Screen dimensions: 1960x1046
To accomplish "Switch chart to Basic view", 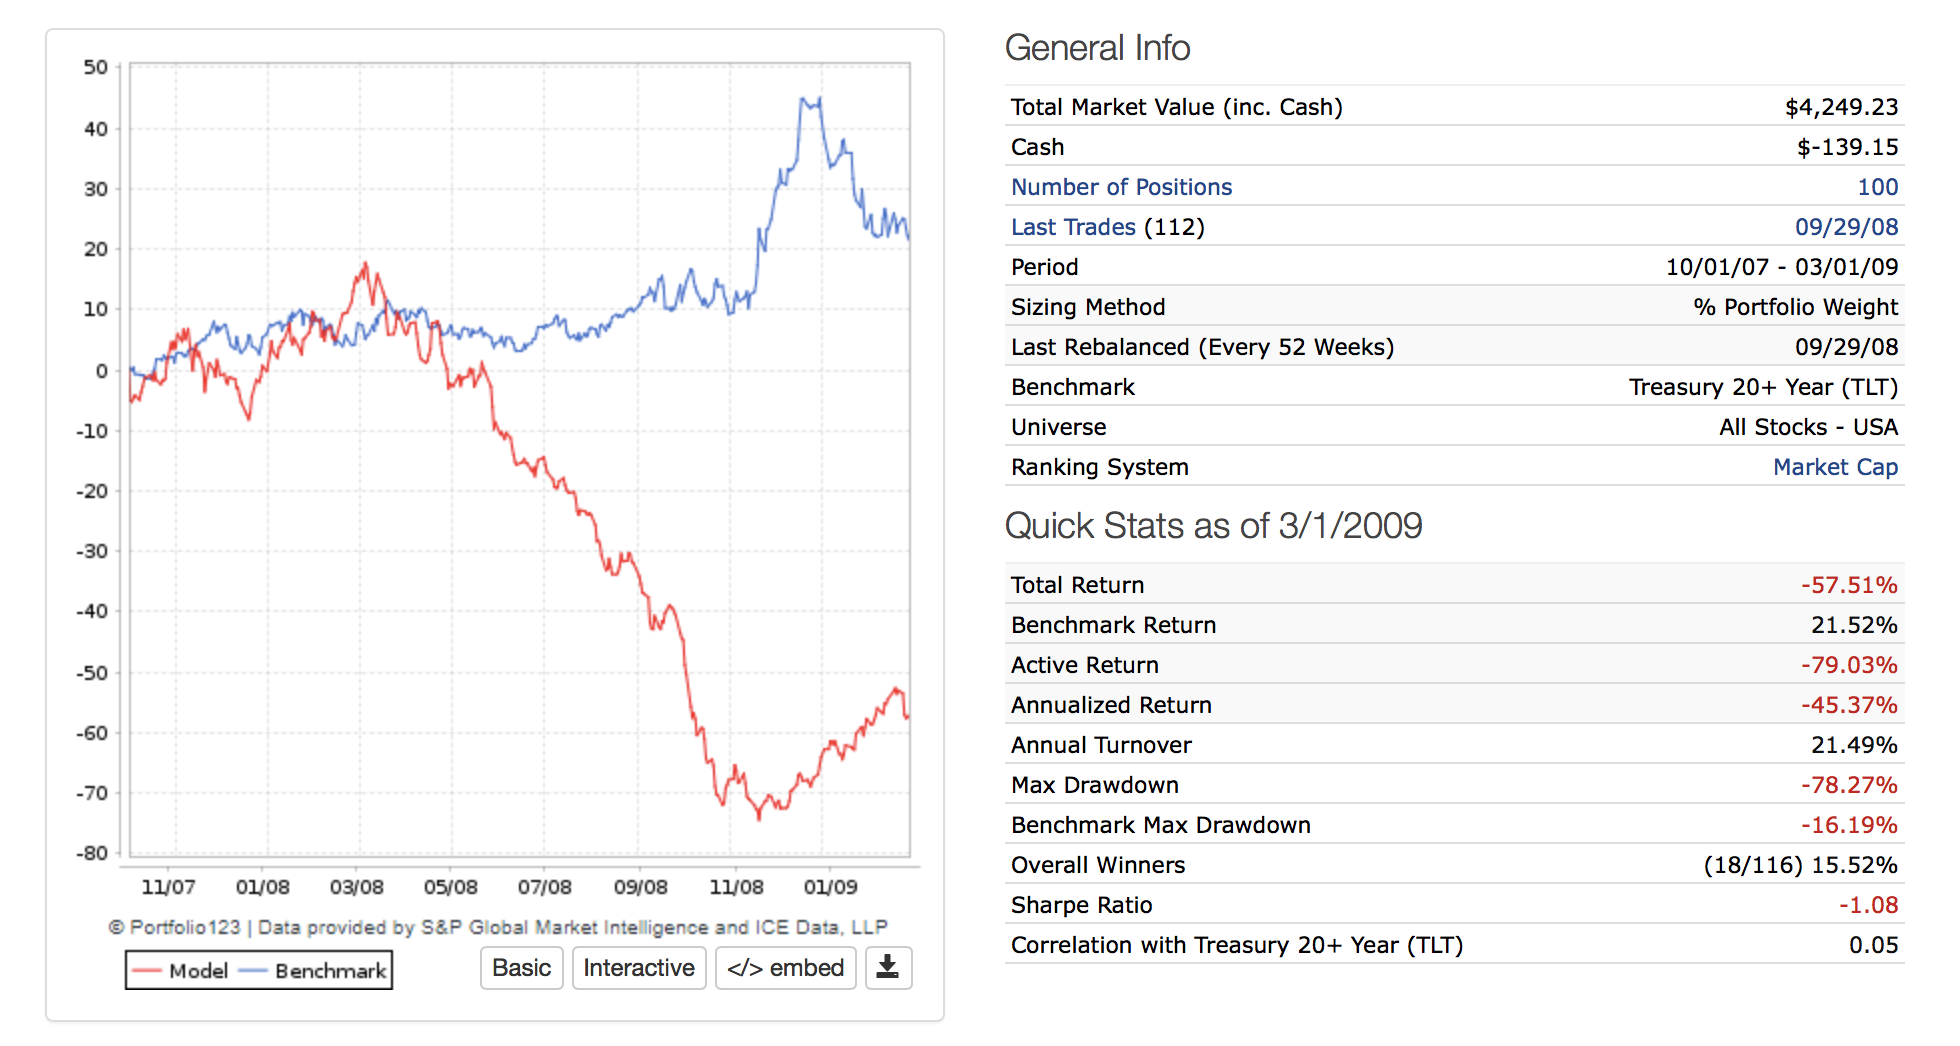I will click(521, 968).
